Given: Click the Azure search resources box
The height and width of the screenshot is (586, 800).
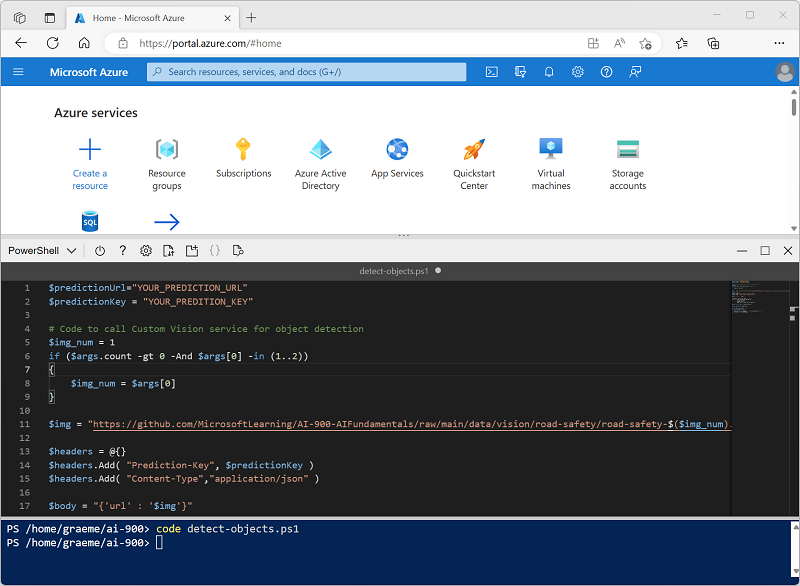Looking at the screenshot, I should (x=307, y=72).
